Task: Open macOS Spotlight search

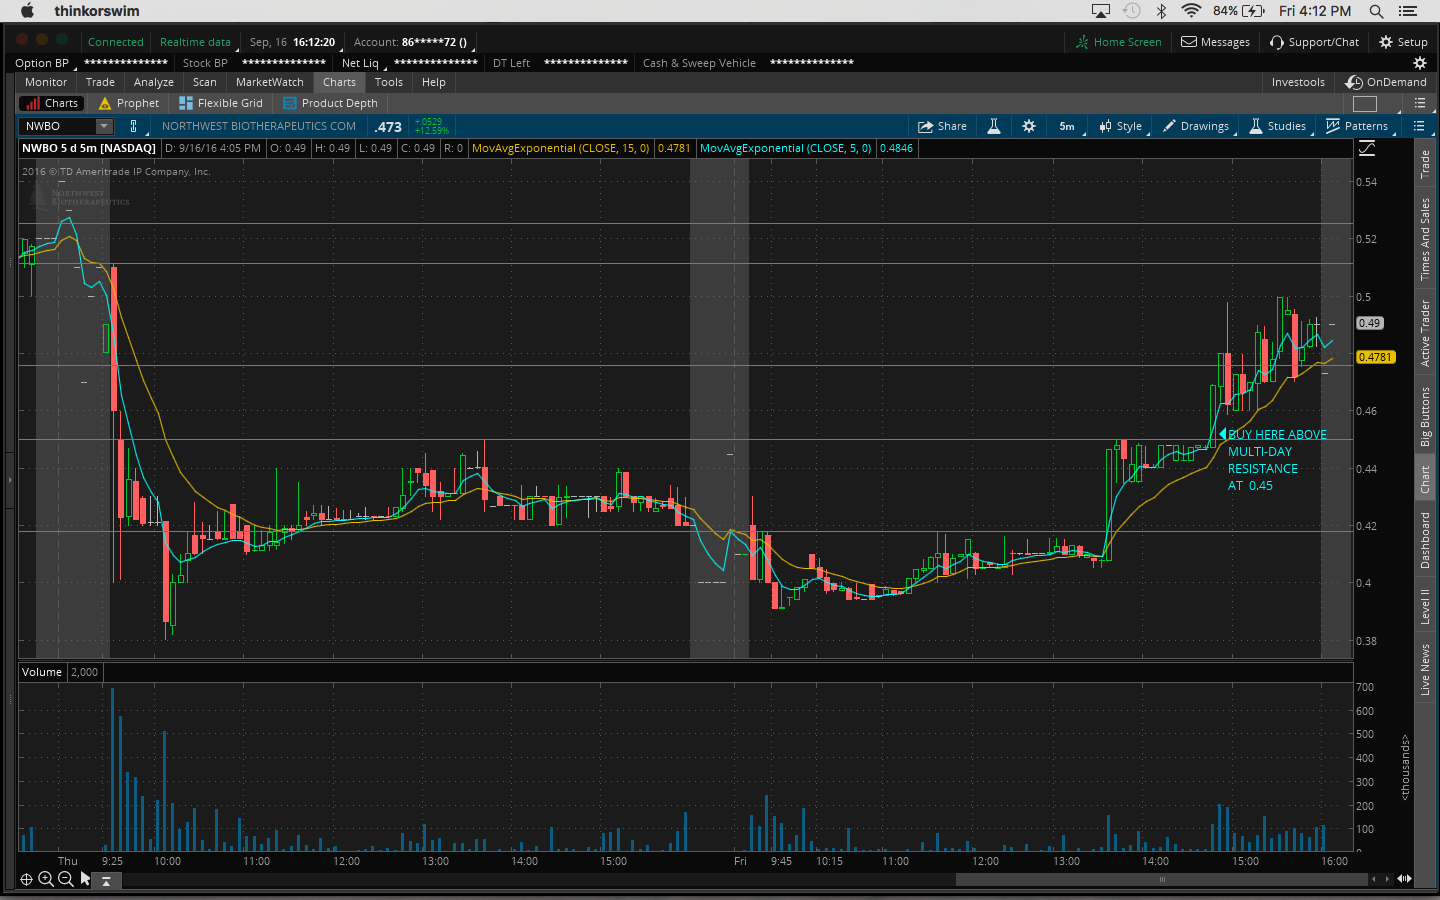Action: [1376, 11]
